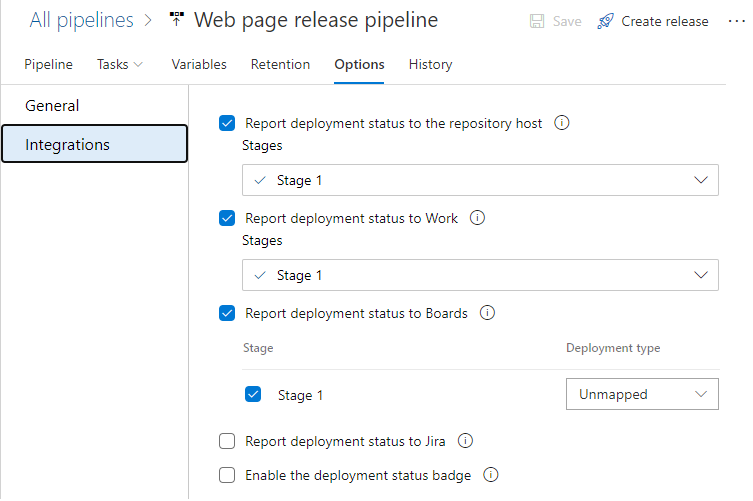Enable the deployment status badge checkbox
Viewport: 753px width, 501px height.
pos(227,475)
